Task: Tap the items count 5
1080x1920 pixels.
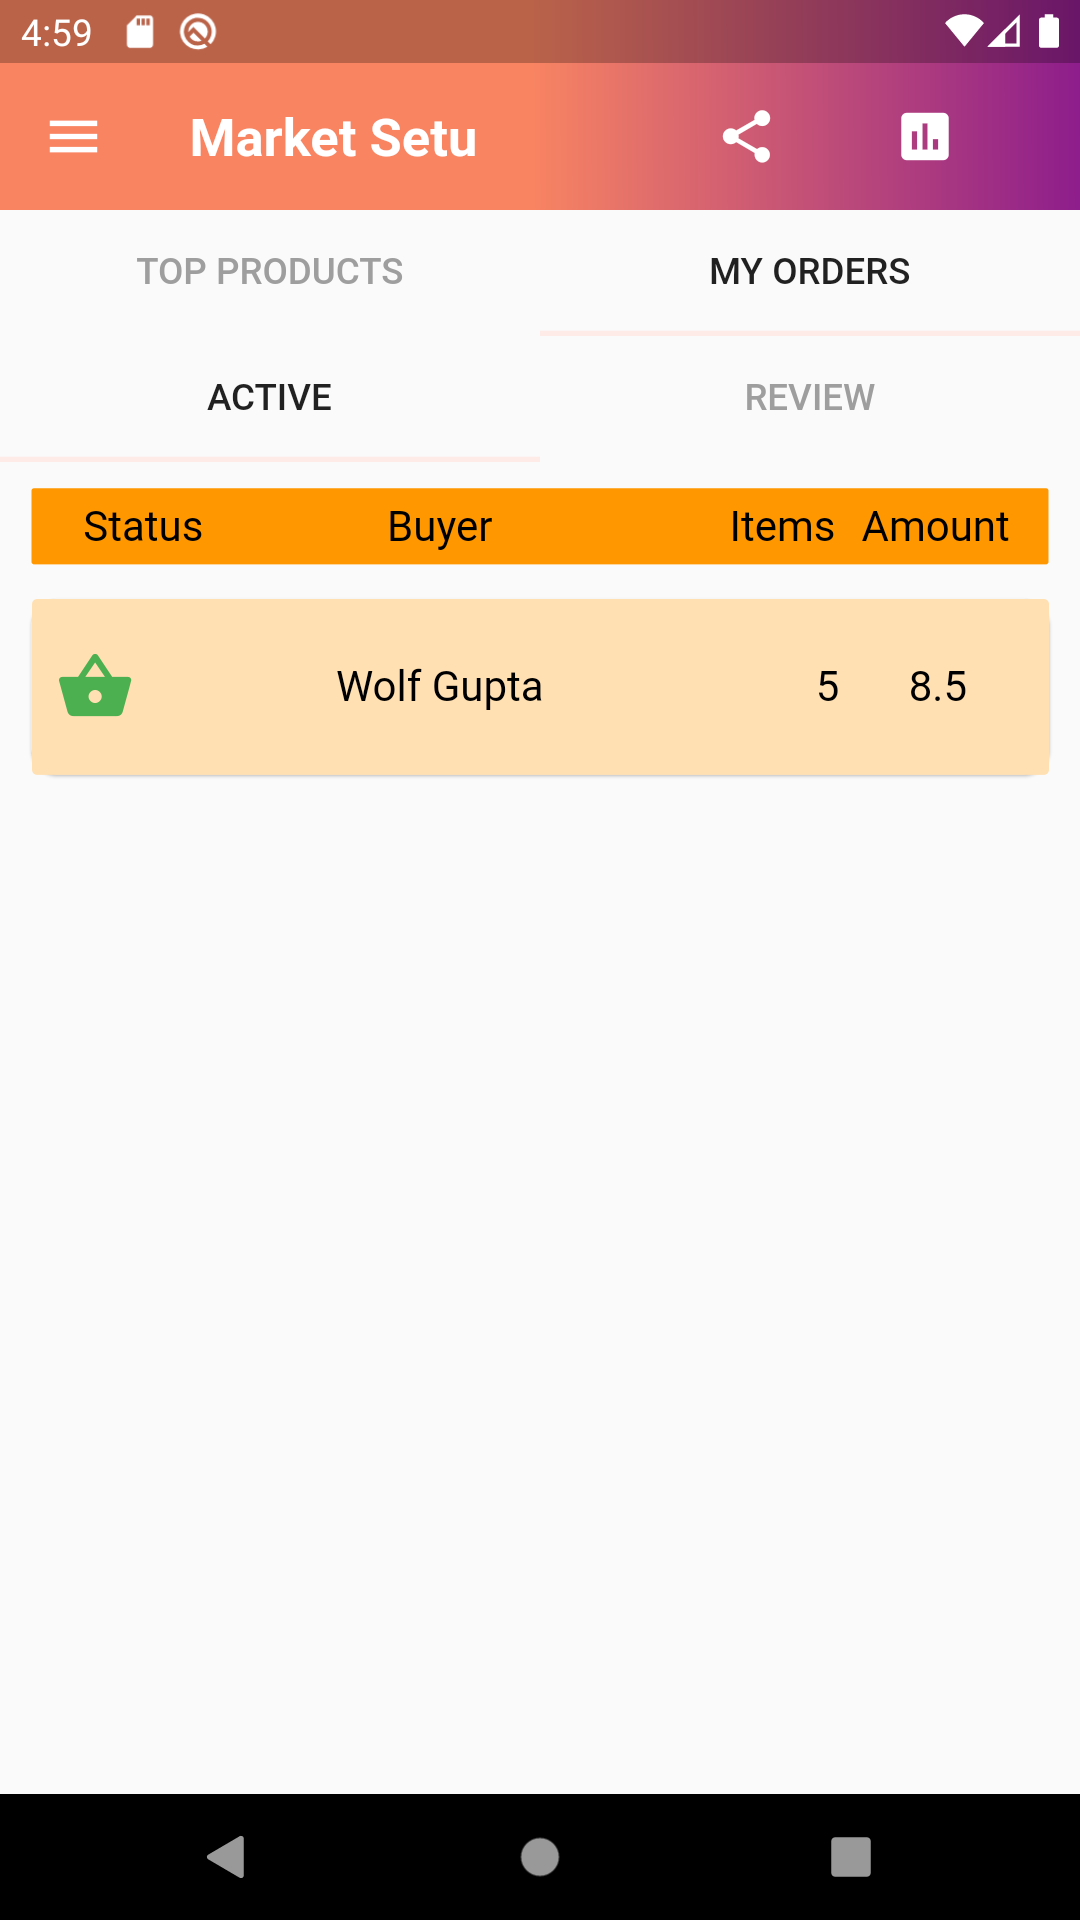Action: click(828, 687)
